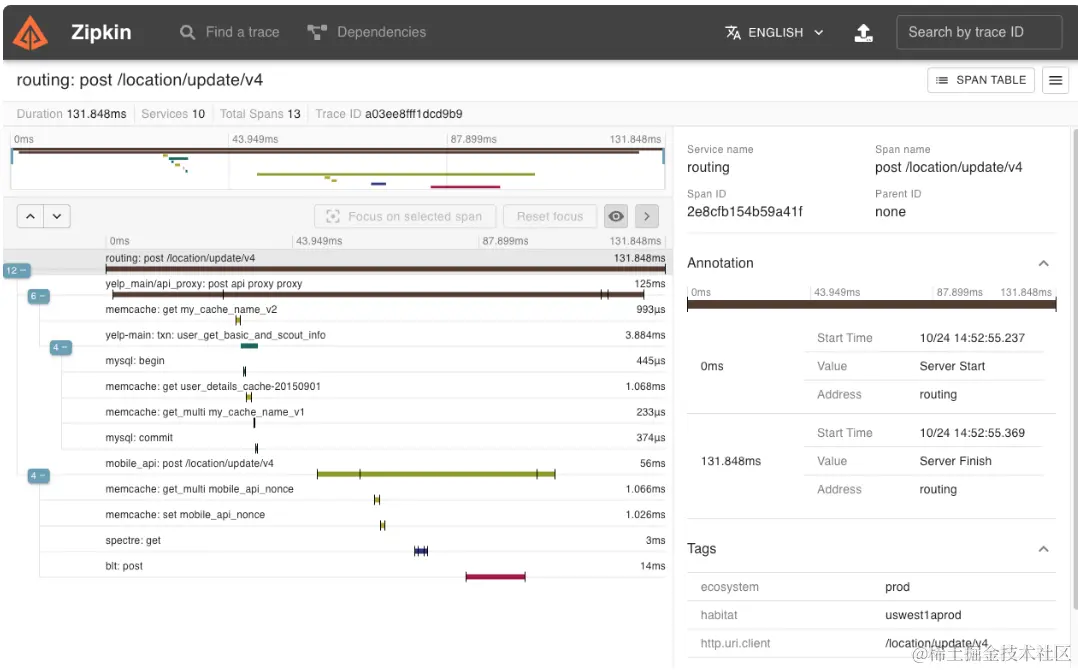This screenshot has width=1078, height=670.
Task: Click the Reset focus button
Action: [549, 216]
